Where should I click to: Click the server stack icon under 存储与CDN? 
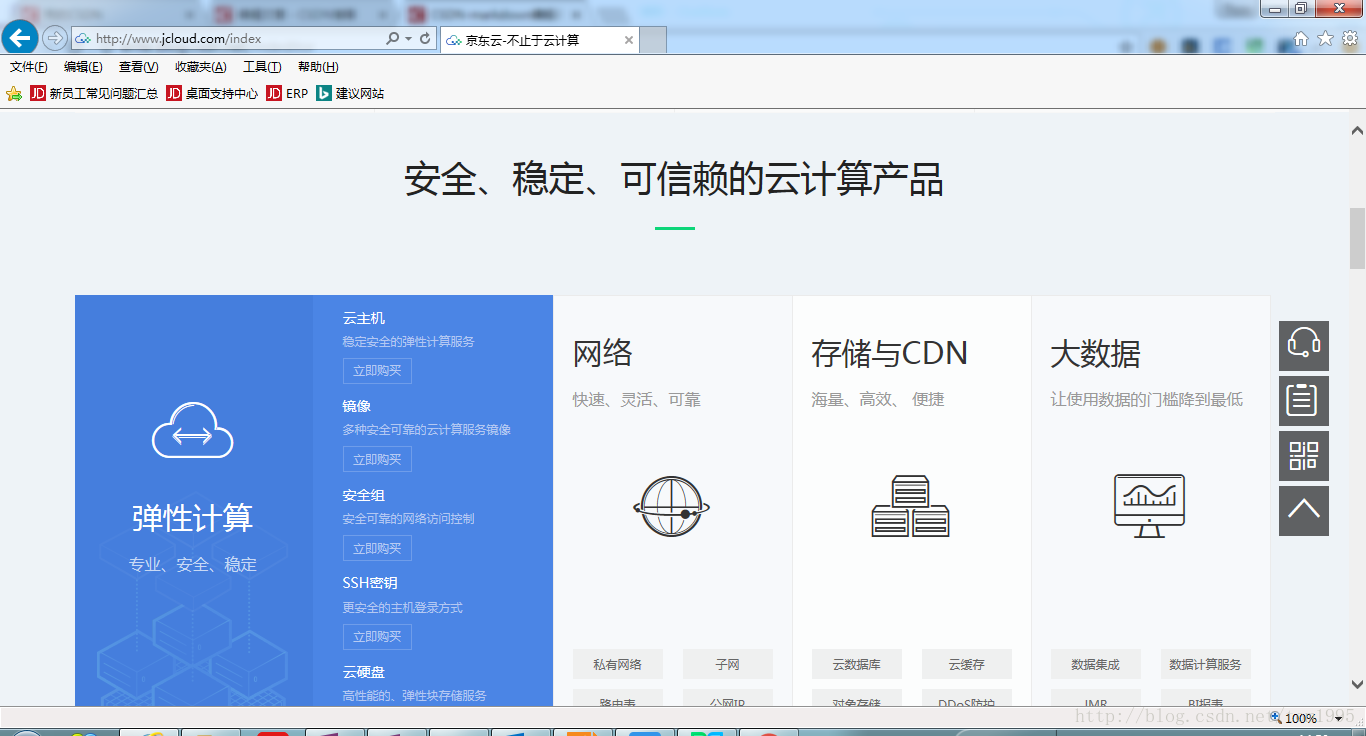click(910, 506)
